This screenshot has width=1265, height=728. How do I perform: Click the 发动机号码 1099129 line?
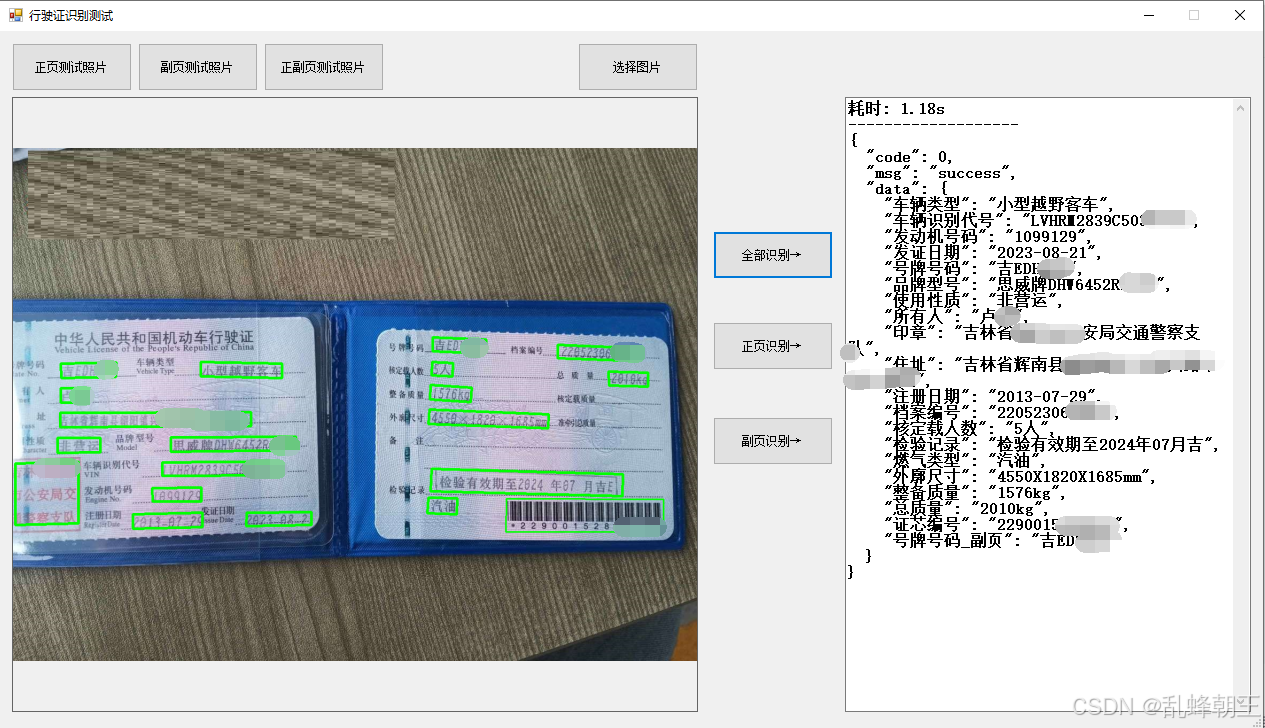click(990, 236)
